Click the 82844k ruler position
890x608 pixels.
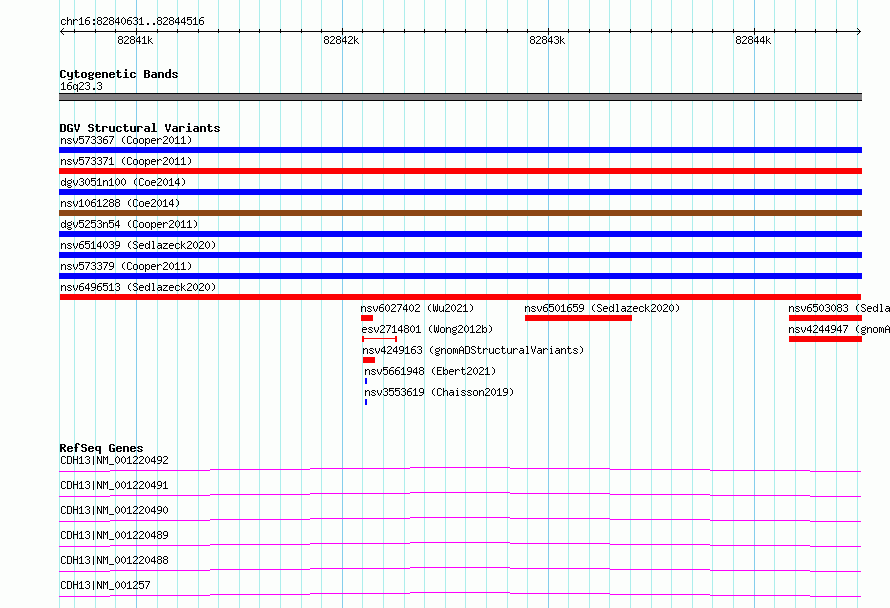pos(753,40)
